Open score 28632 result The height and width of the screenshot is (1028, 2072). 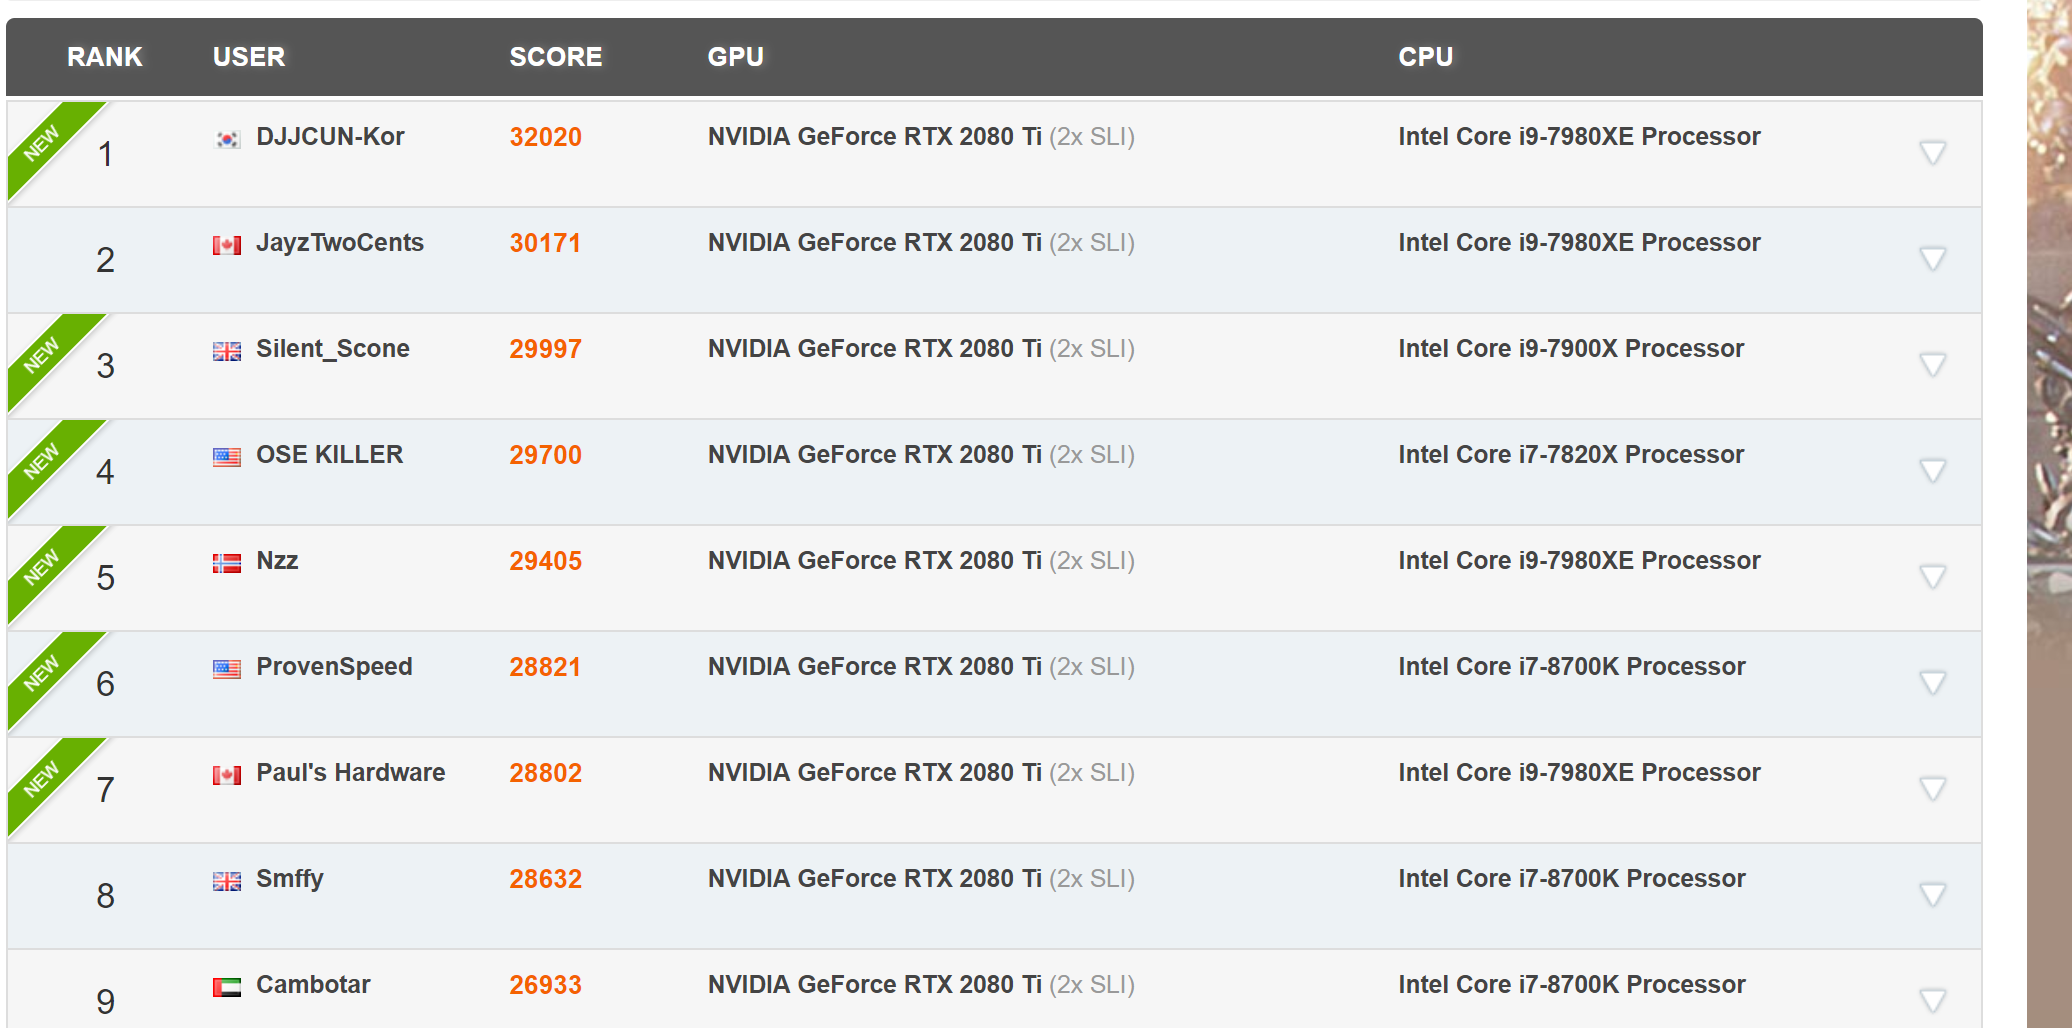(546, 879)
